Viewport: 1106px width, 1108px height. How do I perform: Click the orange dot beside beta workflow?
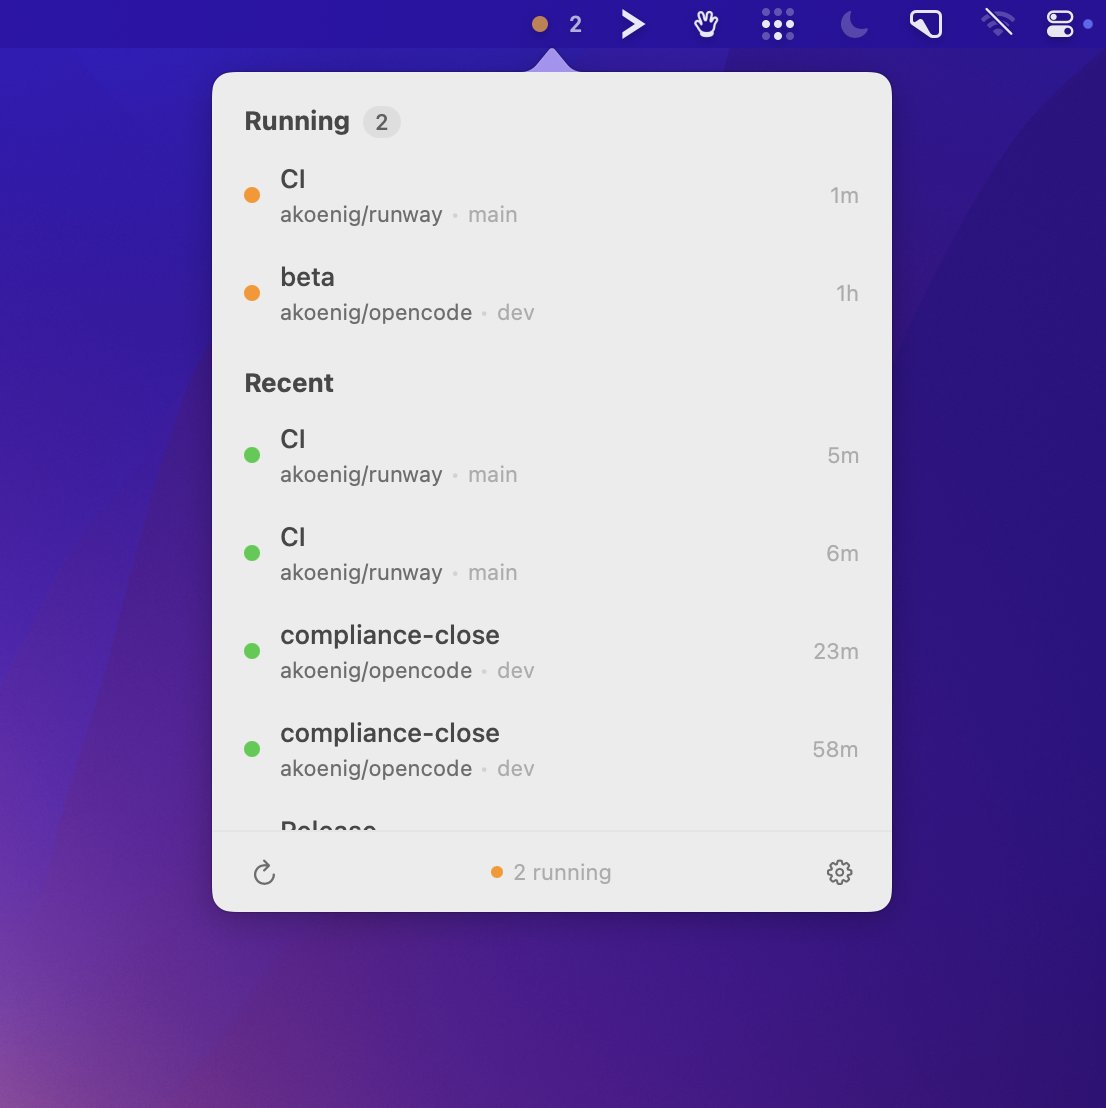(x=252, y=293)
